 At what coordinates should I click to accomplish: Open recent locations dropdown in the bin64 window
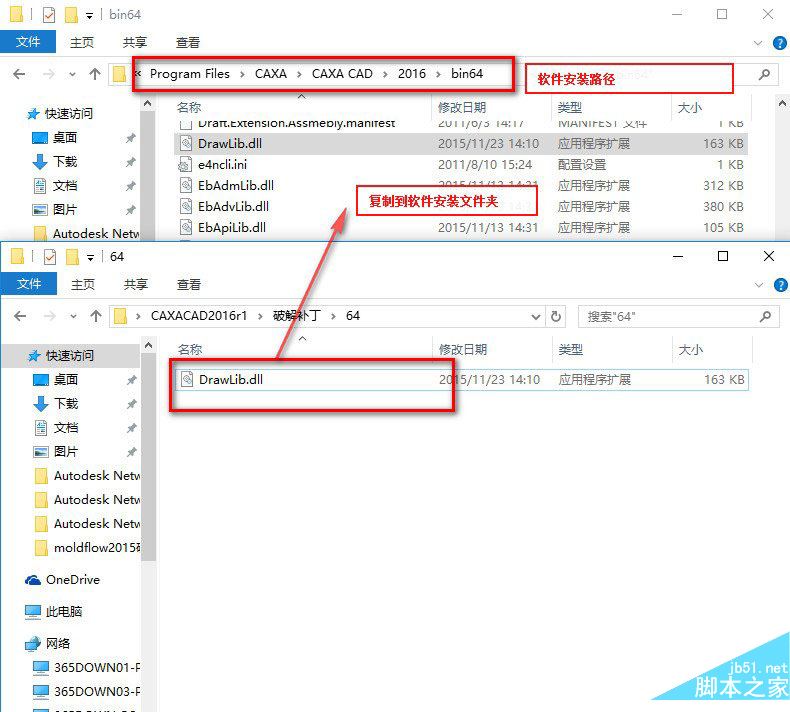point(73,75)
